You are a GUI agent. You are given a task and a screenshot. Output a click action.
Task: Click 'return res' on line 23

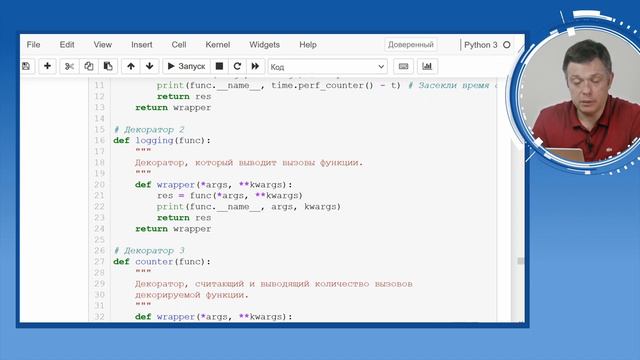(x=184, y=218)
